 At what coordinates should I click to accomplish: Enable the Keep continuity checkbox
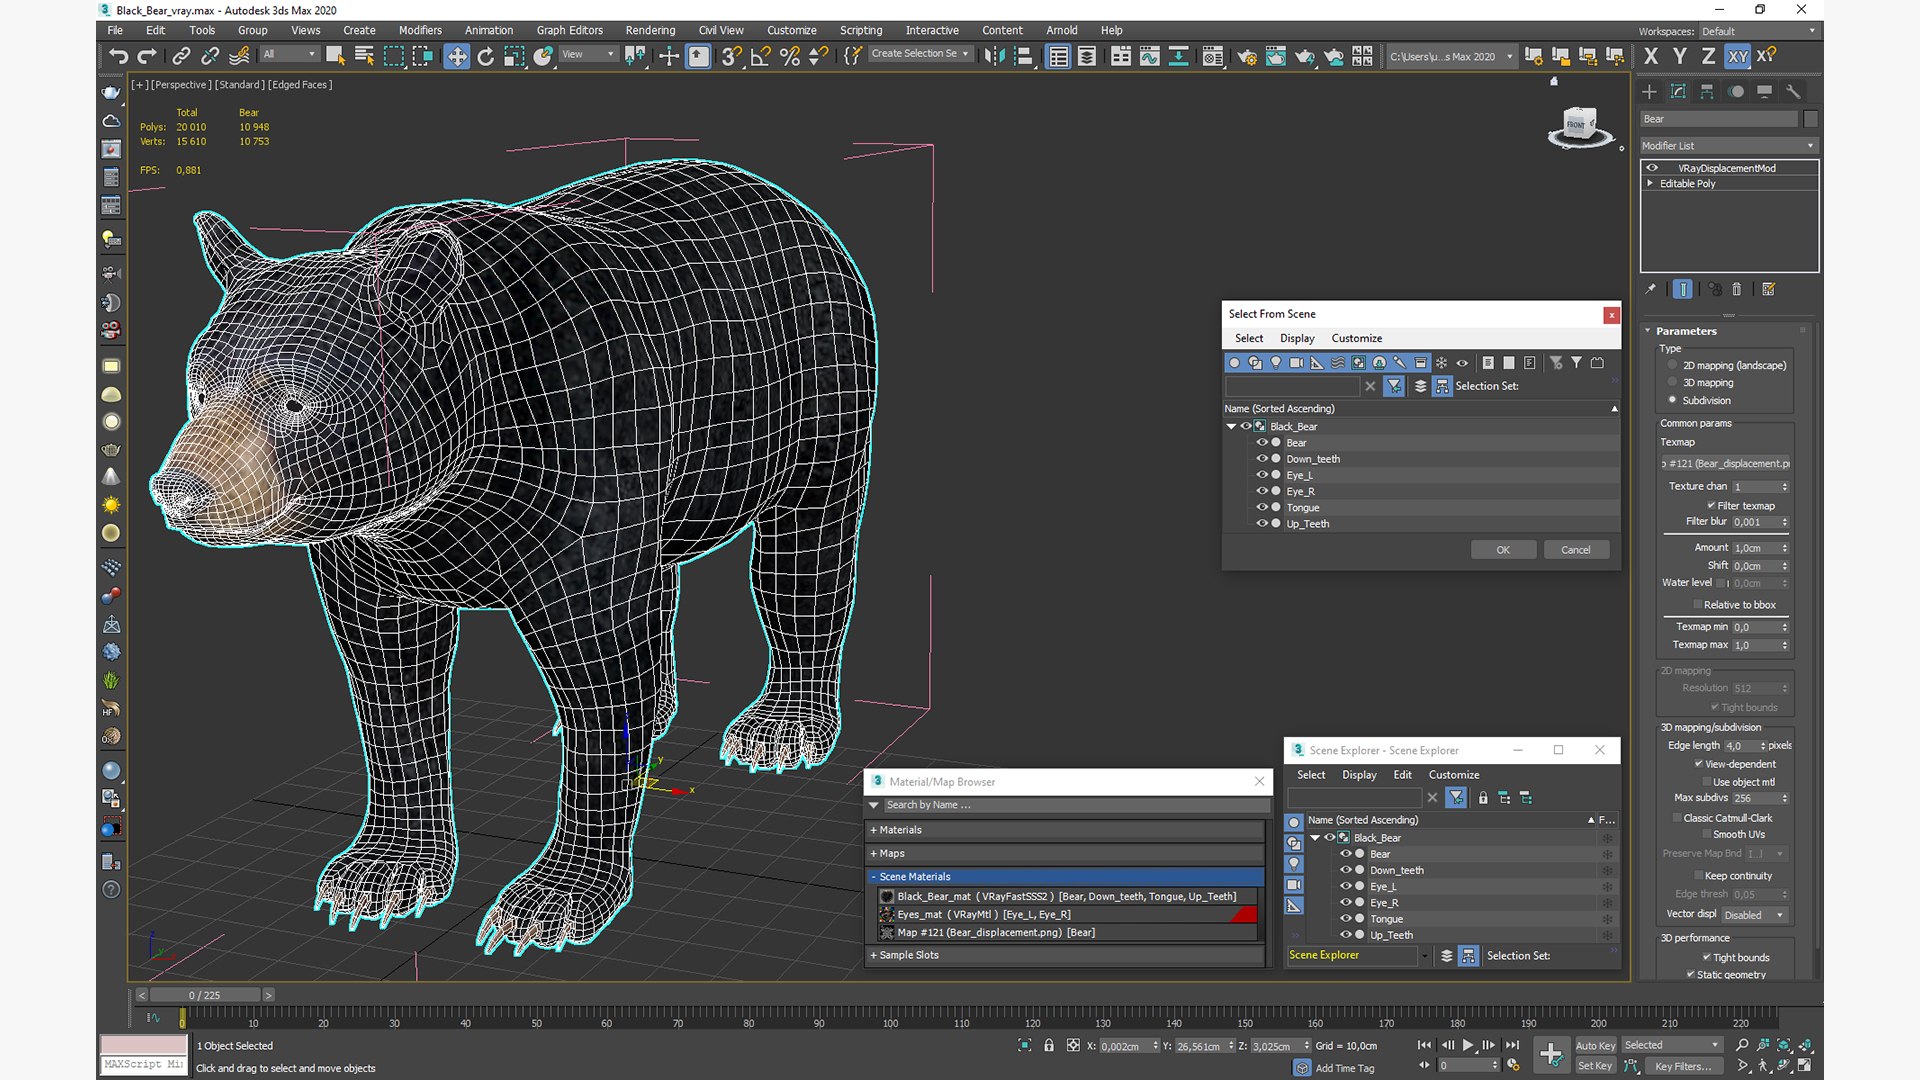pos(1698,875)
